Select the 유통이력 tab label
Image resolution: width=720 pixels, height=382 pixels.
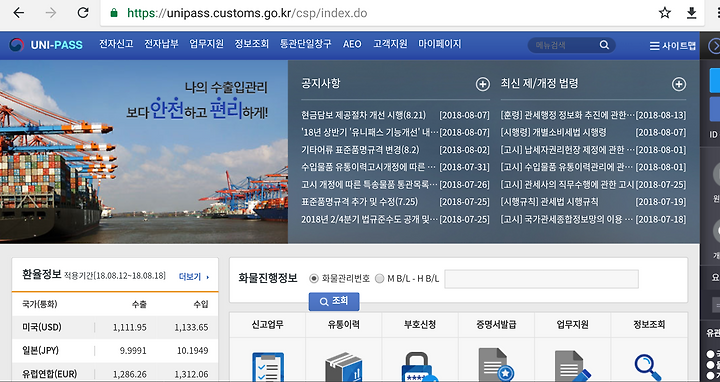tap(343, 325)
